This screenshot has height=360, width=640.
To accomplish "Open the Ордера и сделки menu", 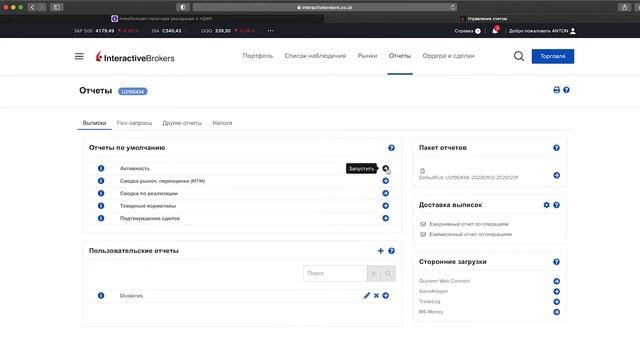I will pos(449,56).
